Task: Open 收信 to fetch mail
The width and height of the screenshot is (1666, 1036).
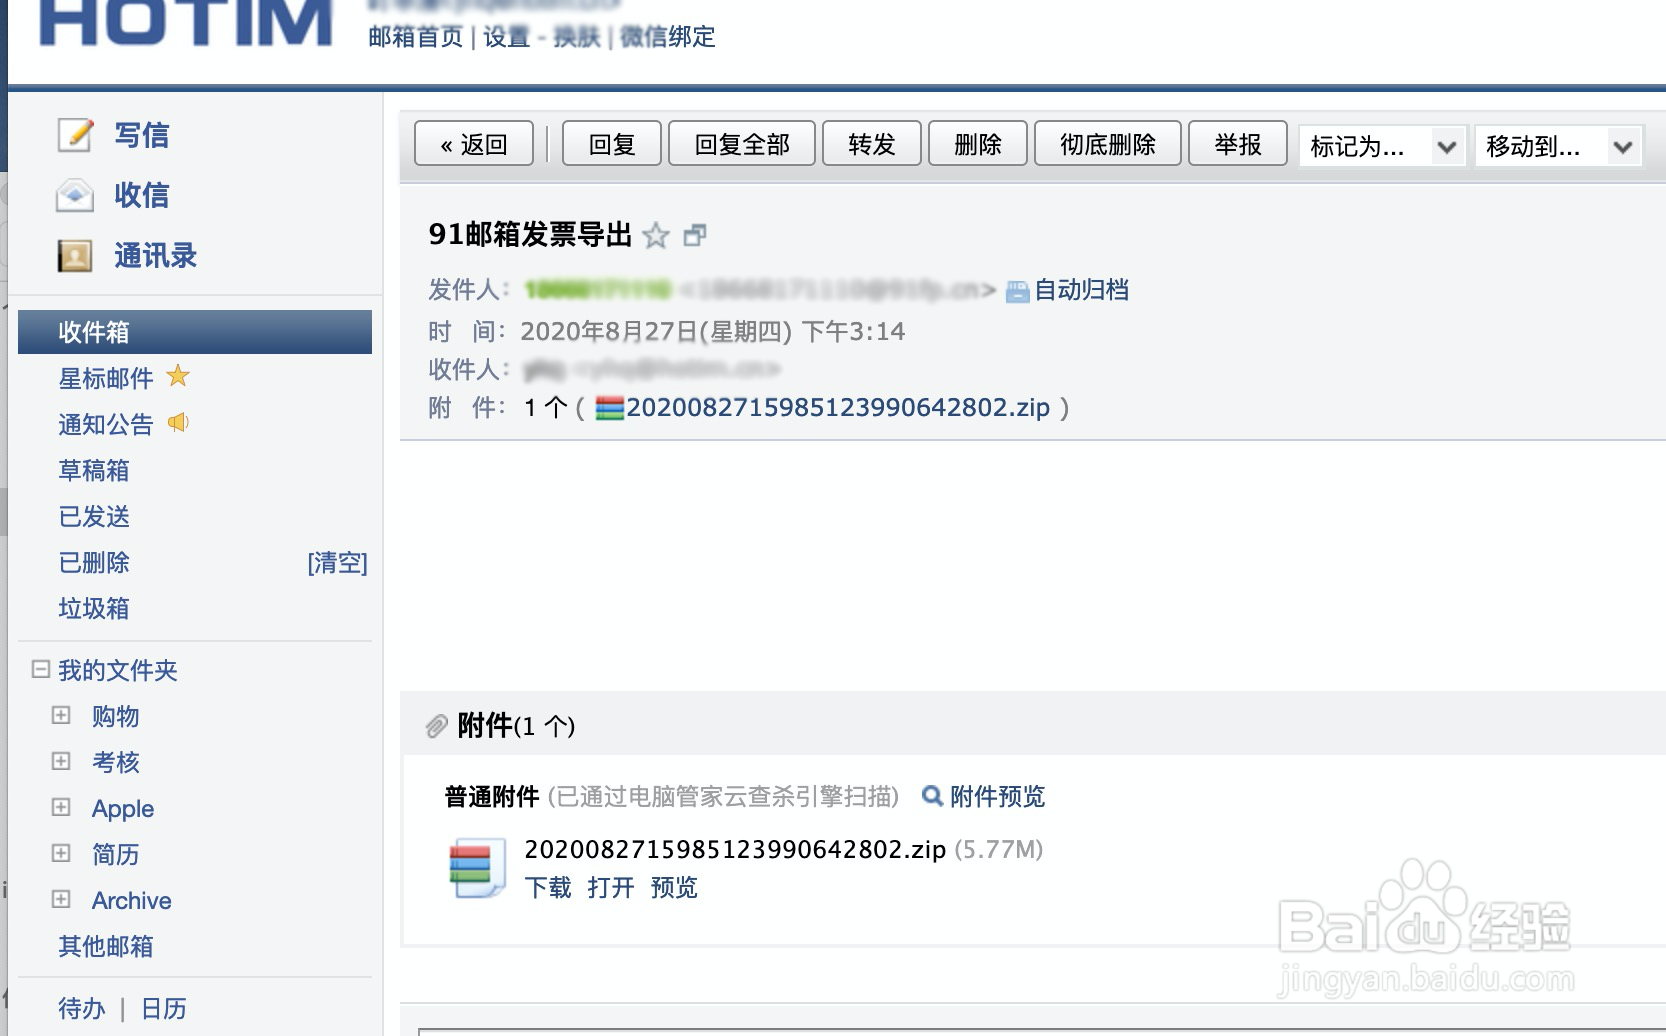Action: click(x=141, y=195)
